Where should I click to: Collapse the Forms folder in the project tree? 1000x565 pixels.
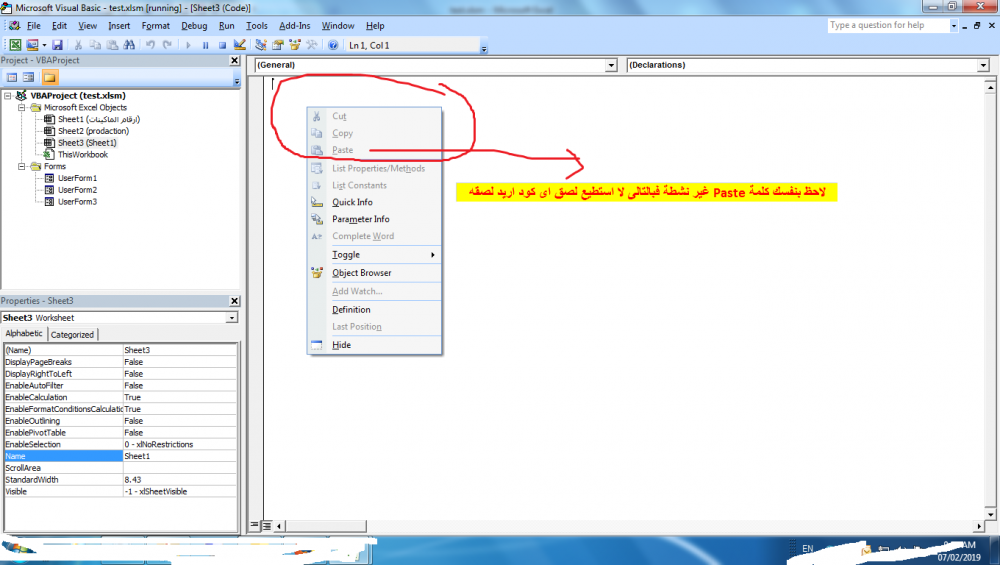[x=21, y=166]
